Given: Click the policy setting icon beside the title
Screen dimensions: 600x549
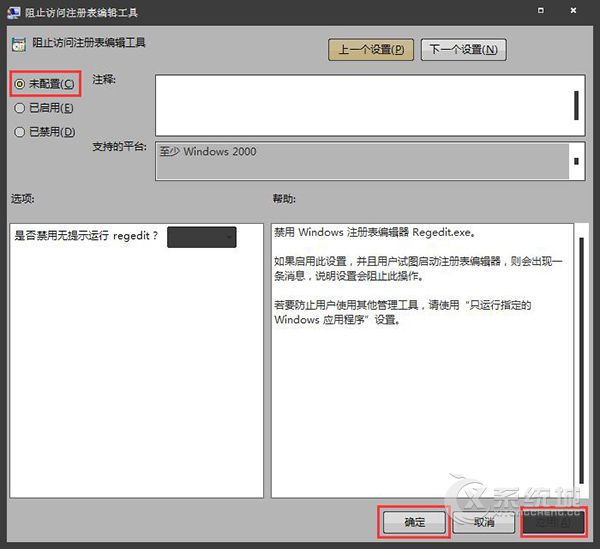Looking at the screenshot, I should 19,44.
